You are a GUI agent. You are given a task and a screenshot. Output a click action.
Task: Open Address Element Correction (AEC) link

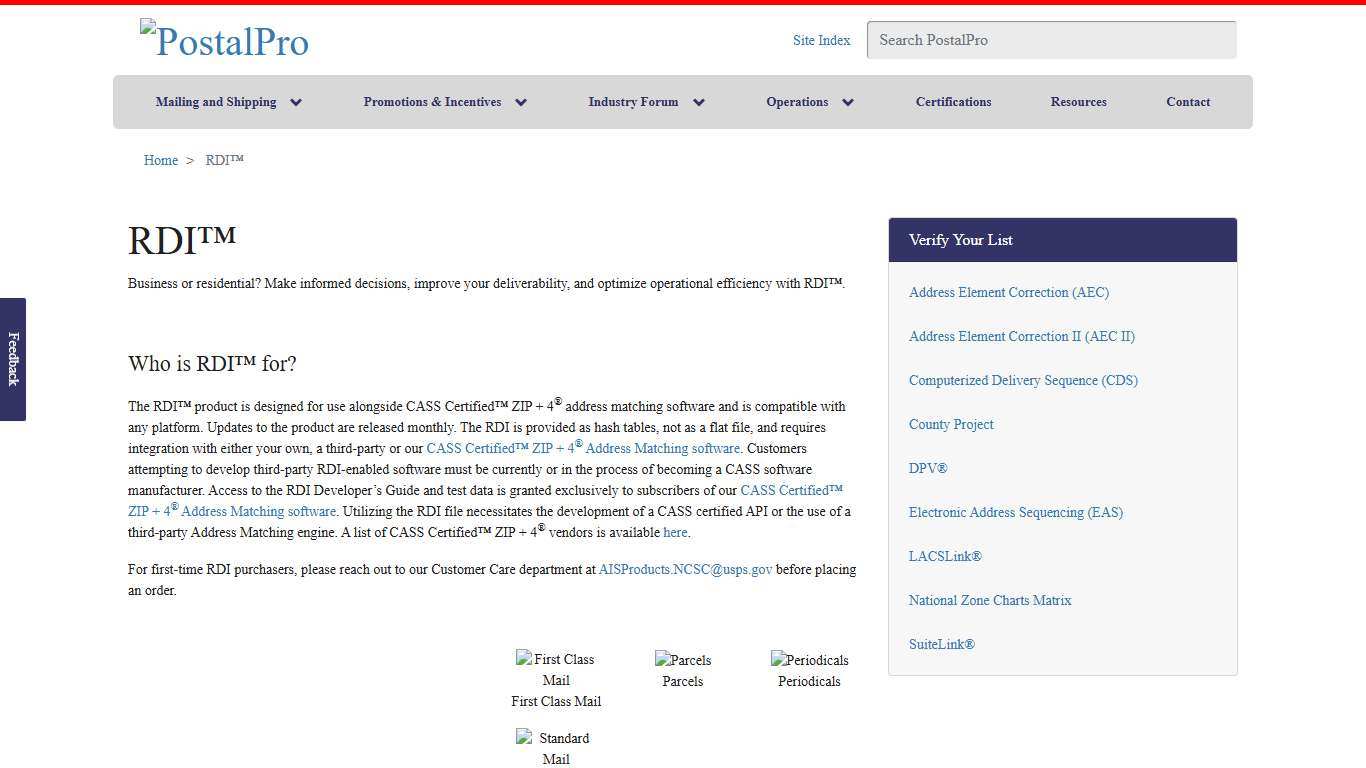point(1008,292)
